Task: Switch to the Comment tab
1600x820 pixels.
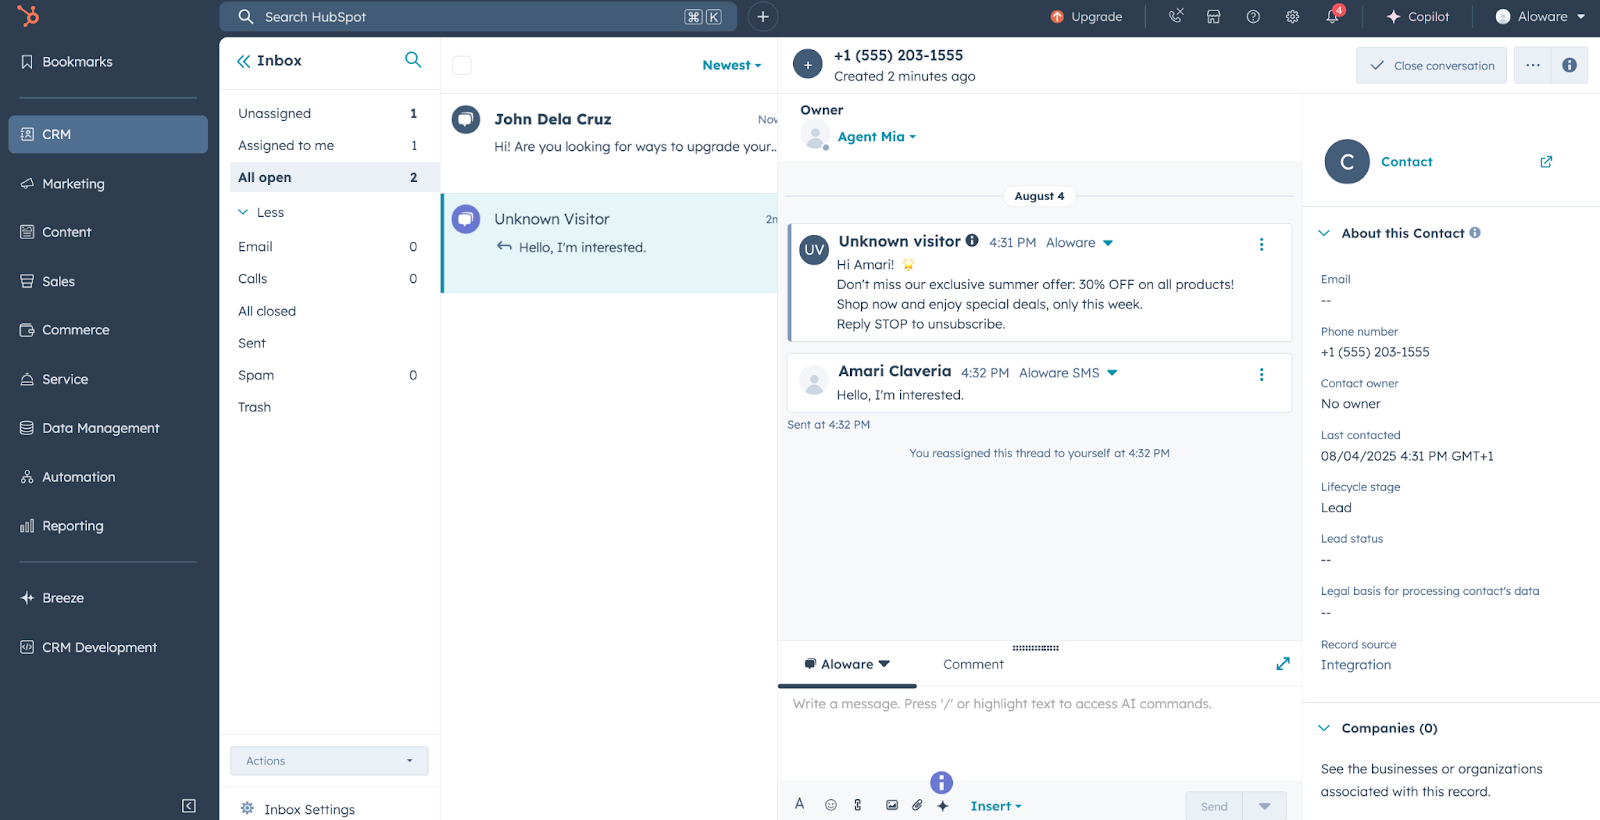Action: pos(973,664)
